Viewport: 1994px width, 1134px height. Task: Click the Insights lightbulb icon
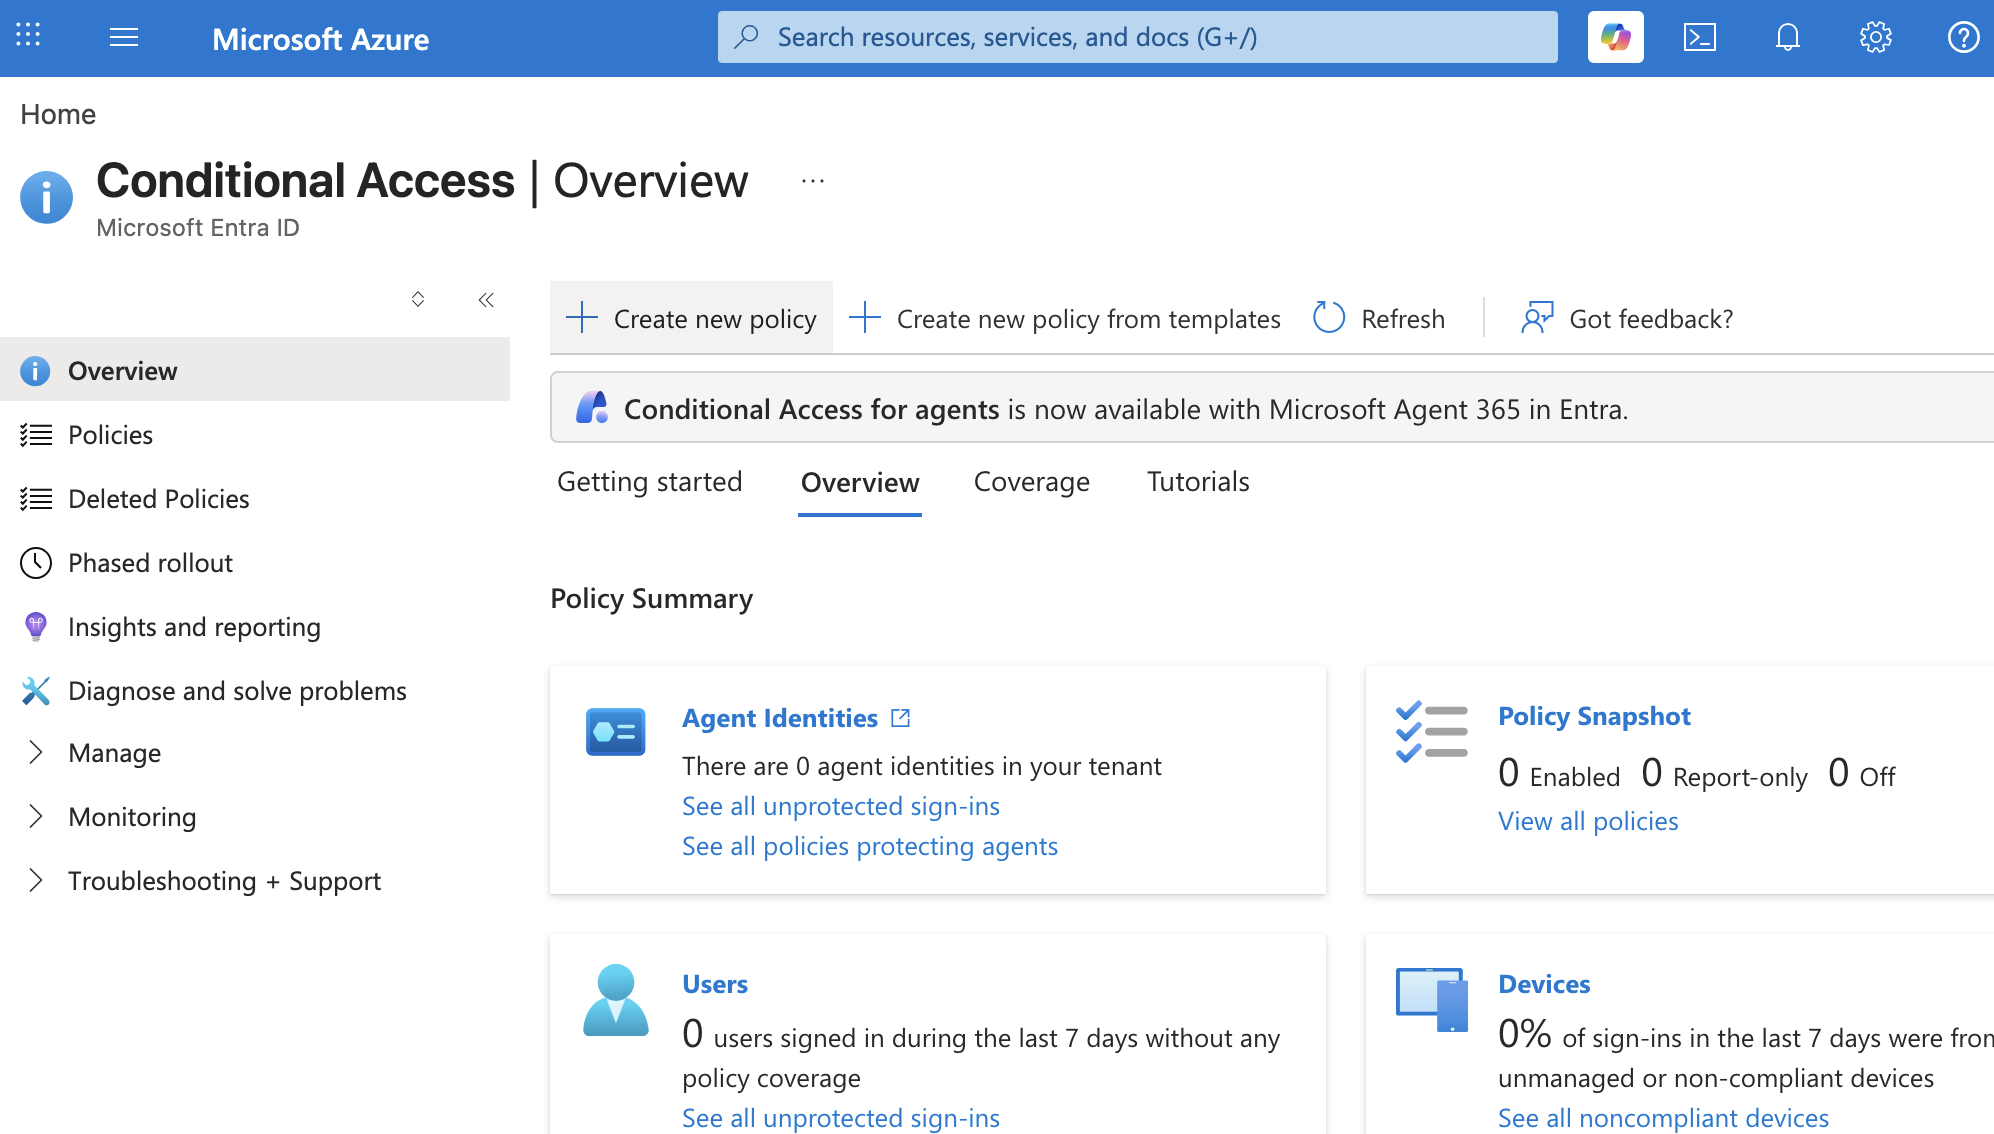(x=36, y=627)
